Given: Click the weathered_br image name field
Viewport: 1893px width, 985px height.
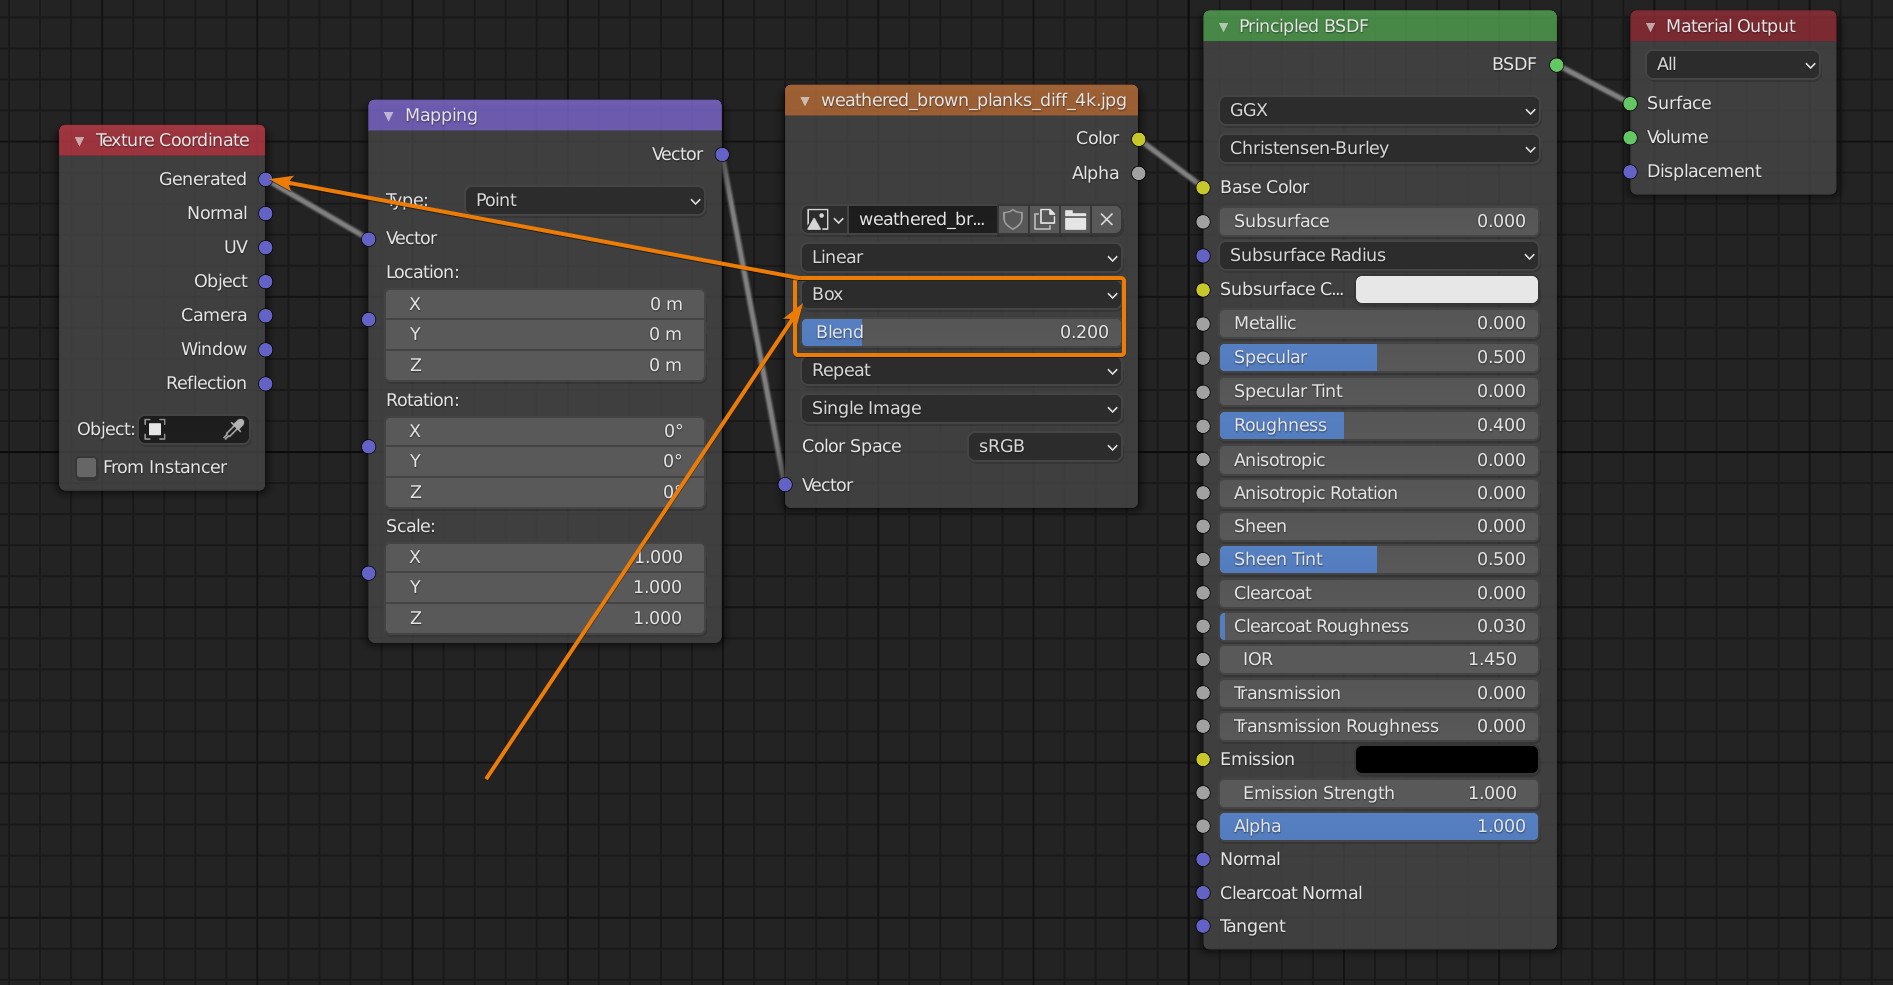Looking at the screenshot, I should point(922,220).
